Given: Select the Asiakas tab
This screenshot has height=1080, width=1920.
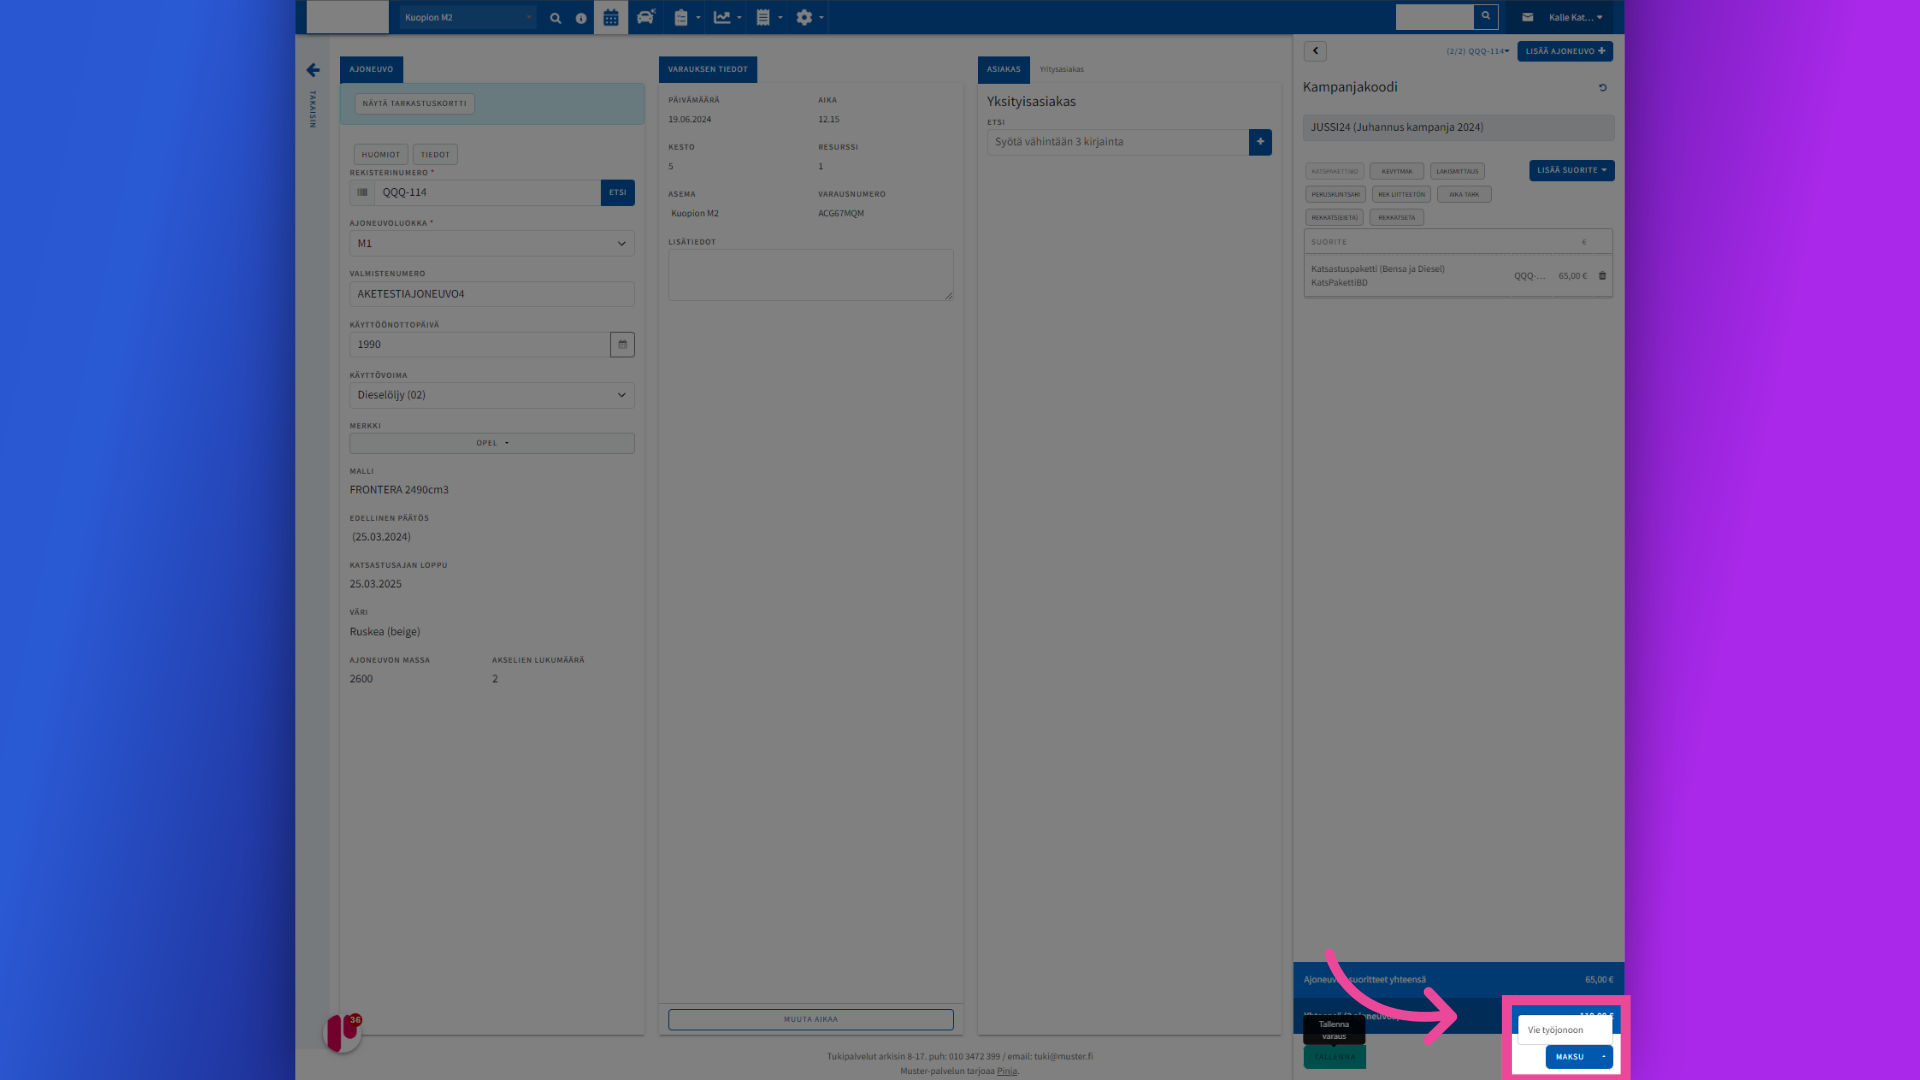Looking at the screenshot, I should point(1003,69).
